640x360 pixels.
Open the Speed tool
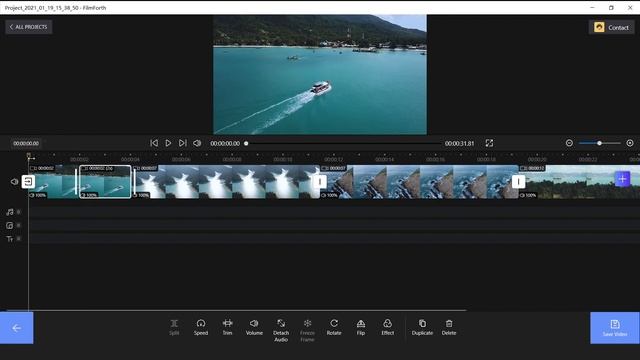(201, 327)
